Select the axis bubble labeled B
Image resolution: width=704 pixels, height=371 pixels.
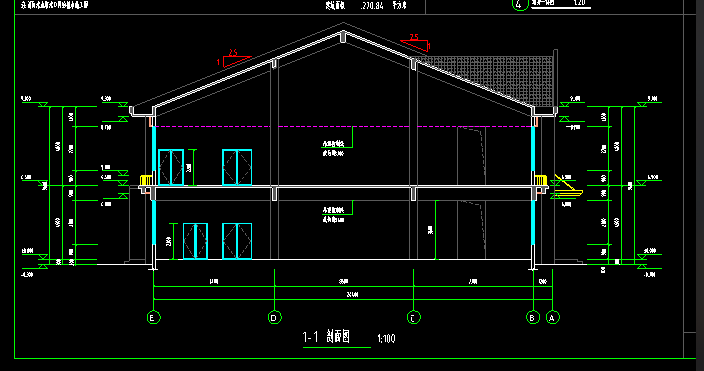tap(532, 318)
